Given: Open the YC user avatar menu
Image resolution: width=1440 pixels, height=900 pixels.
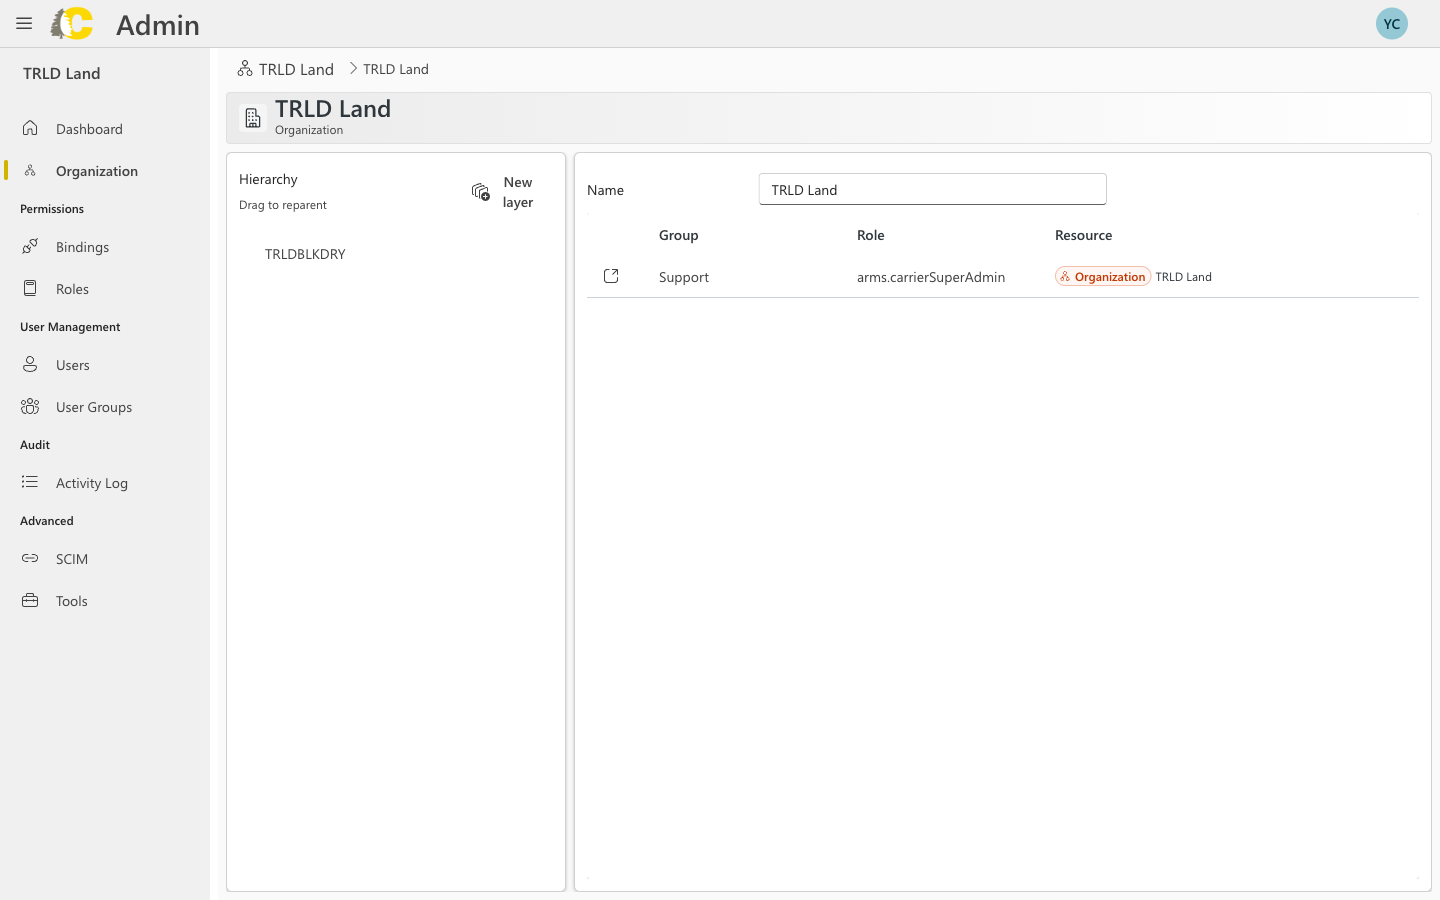Looking at the screenshot, I should pyautogui.click(x=1391, y=22).
